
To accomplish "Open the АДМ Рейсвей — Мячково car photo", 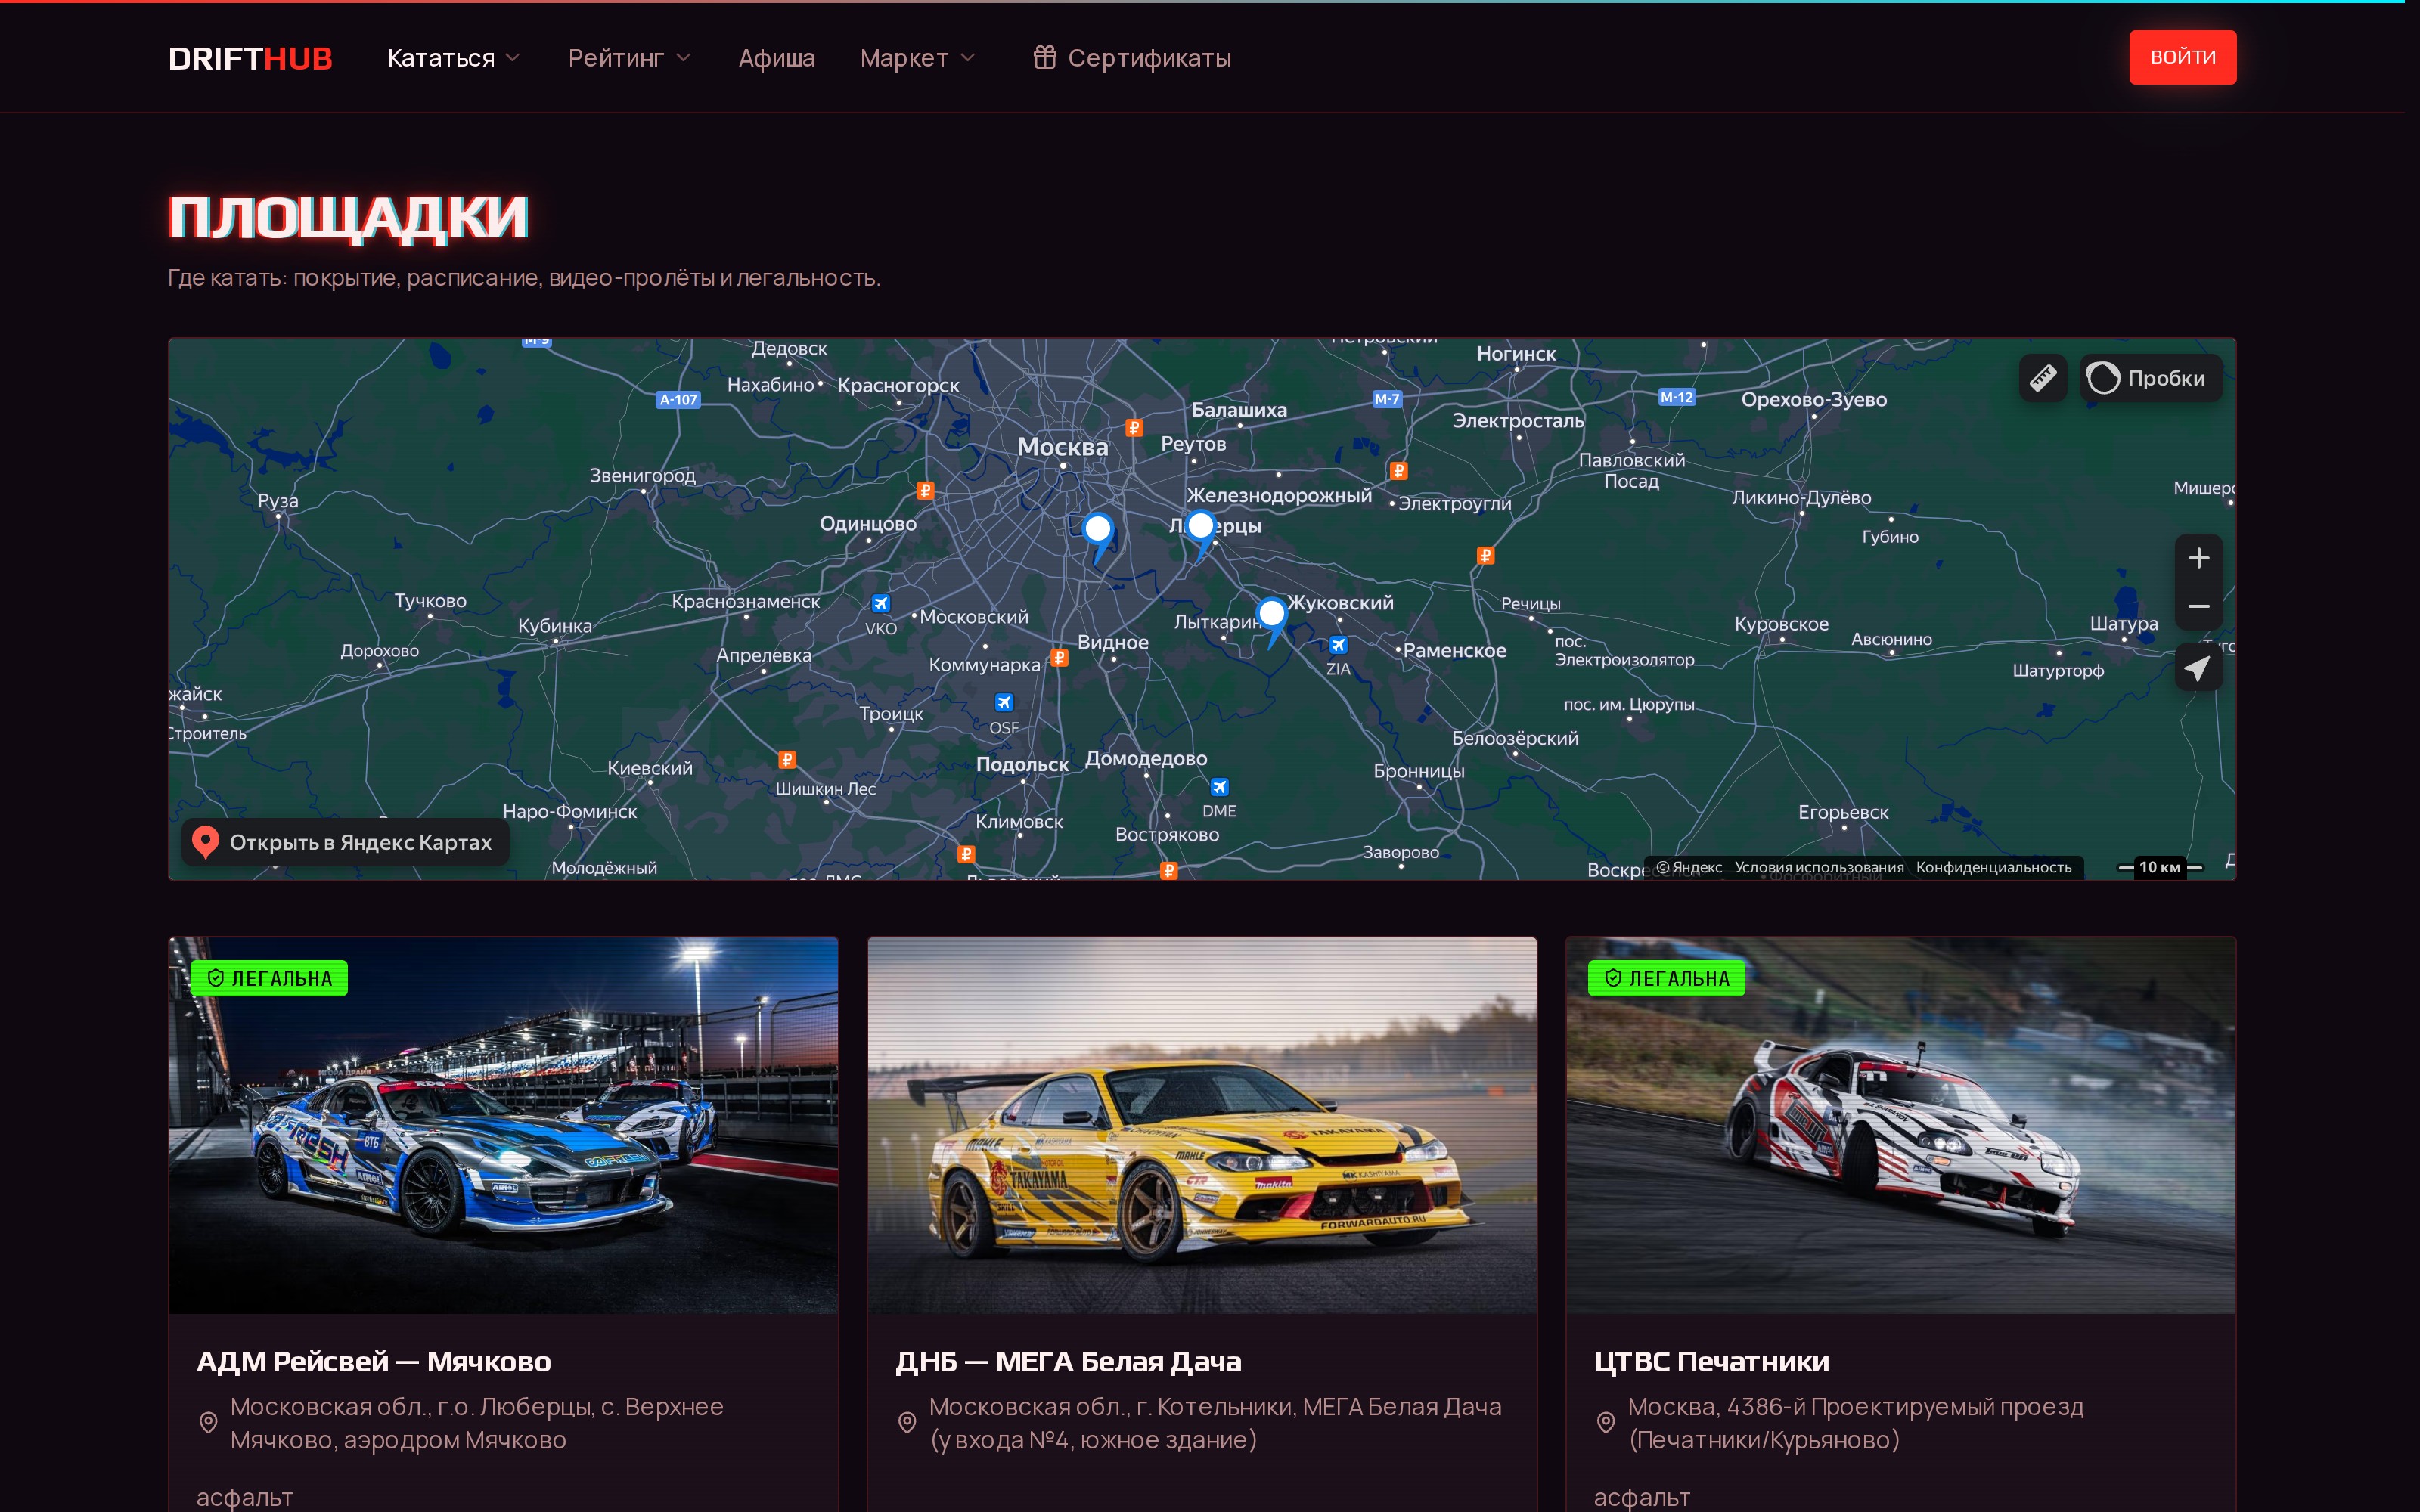I will pyautogui.click(x=503, y=1125).
